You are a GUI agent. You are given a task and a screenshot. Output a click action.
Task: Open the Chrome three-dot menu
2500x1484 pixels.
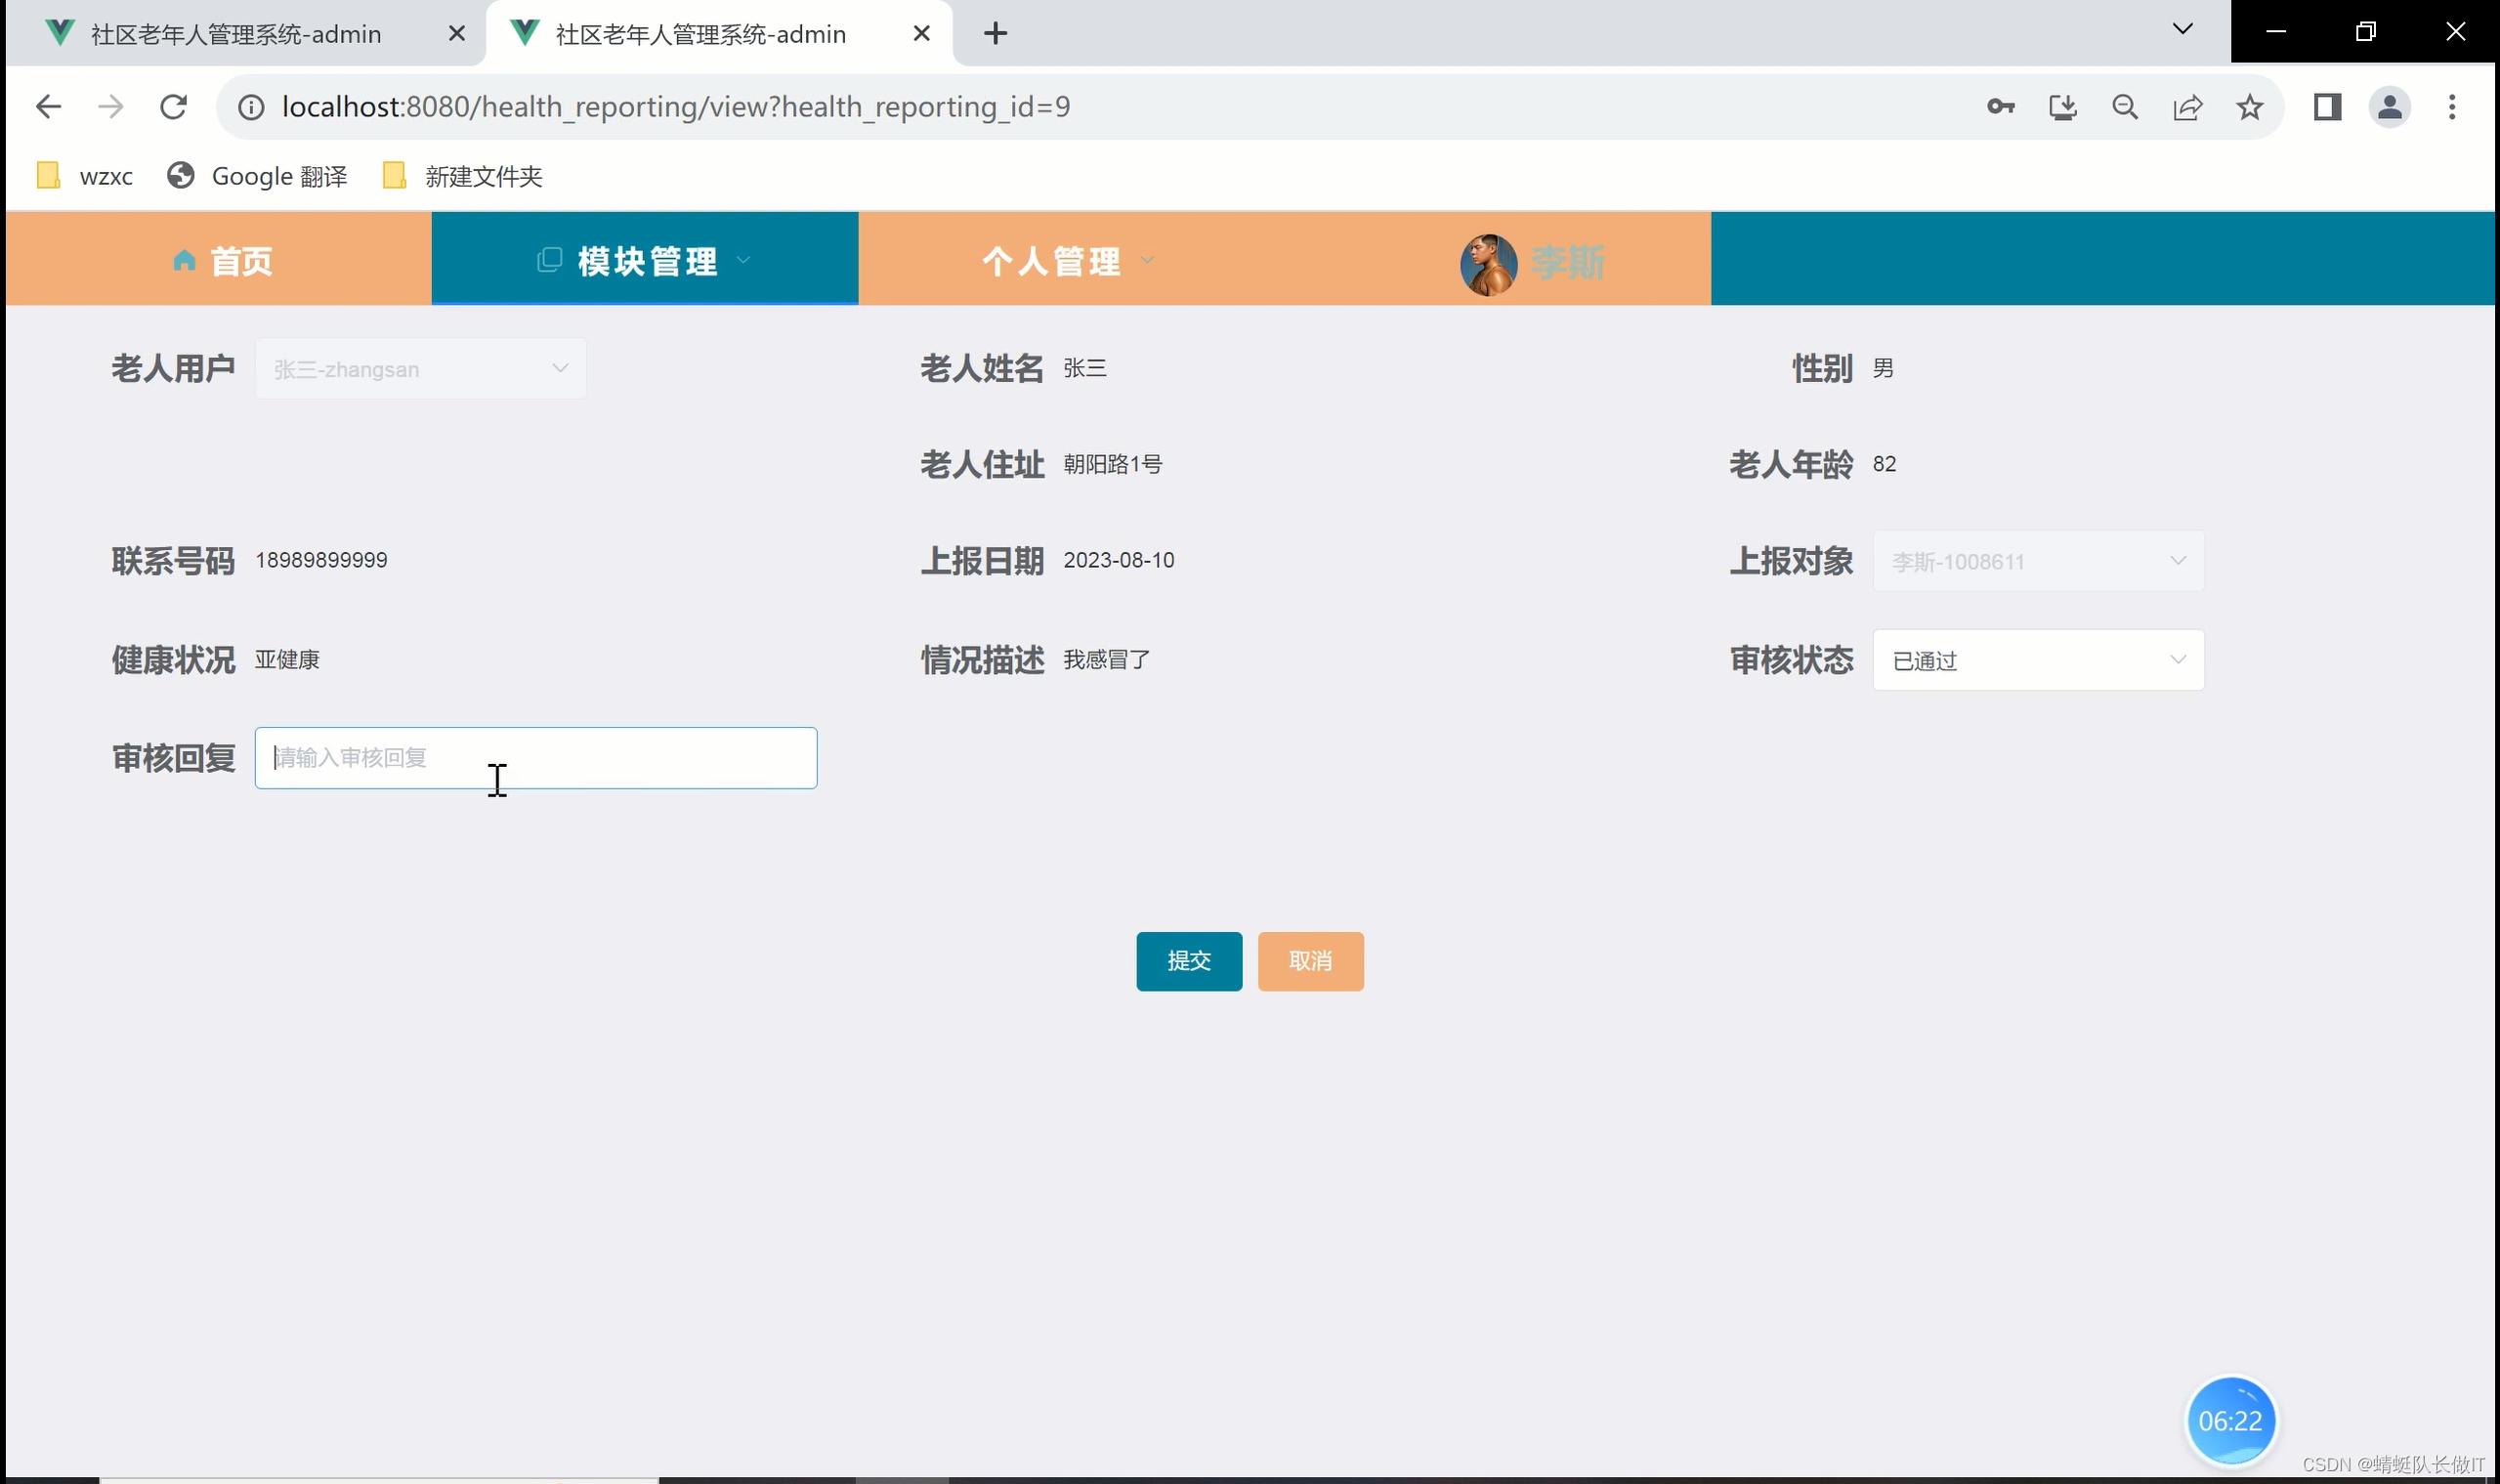[x=2451, y=107]
